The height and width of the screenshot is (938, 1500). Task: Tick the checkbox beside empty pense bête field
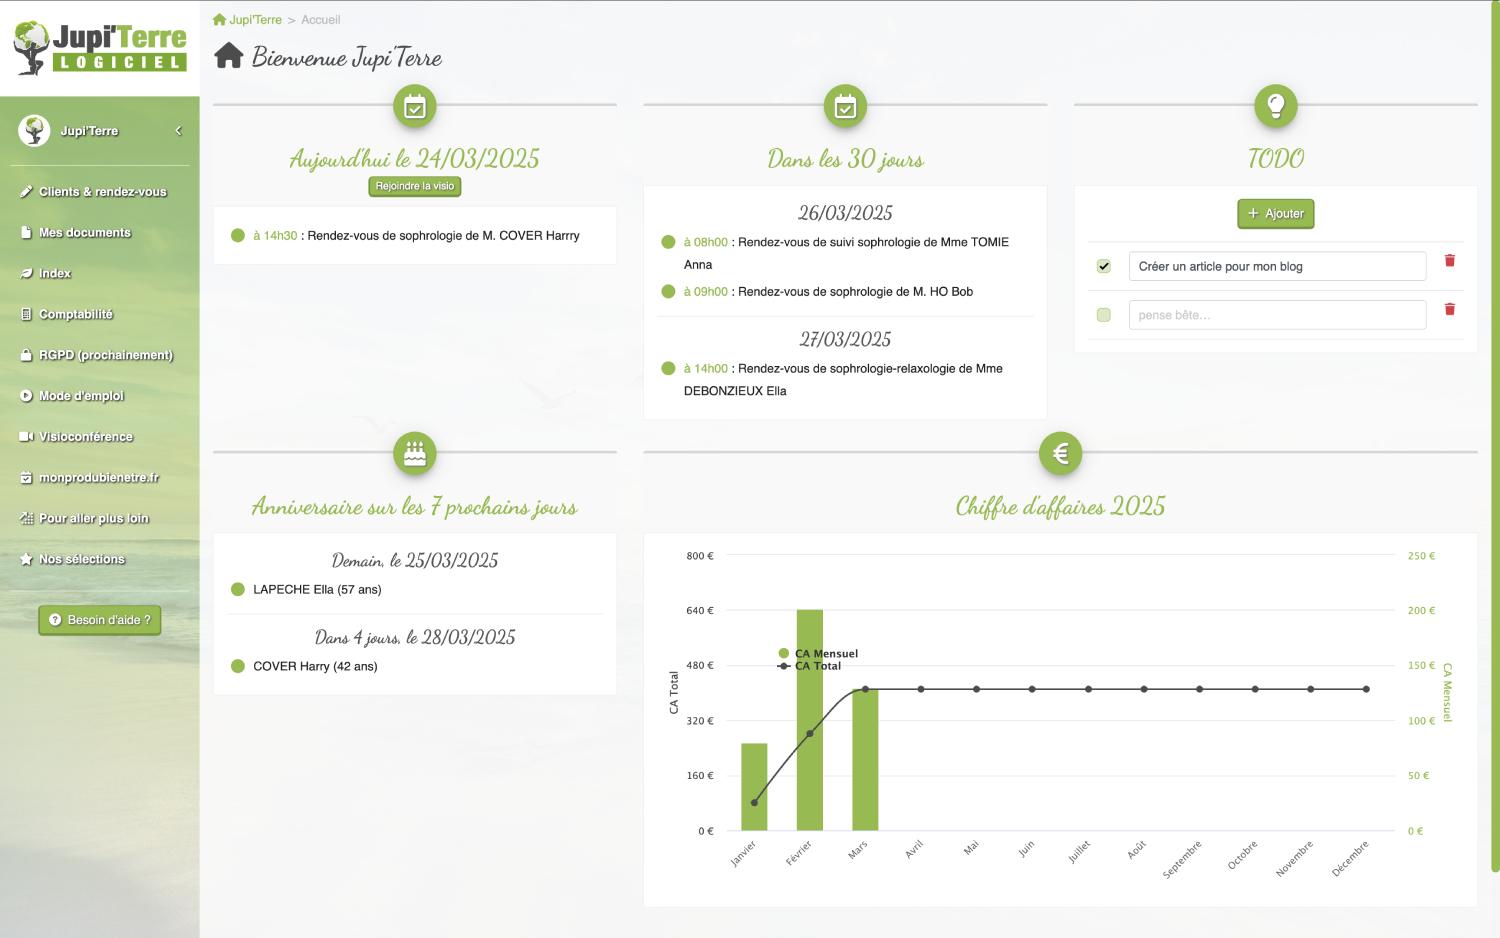click(1103, 315)
